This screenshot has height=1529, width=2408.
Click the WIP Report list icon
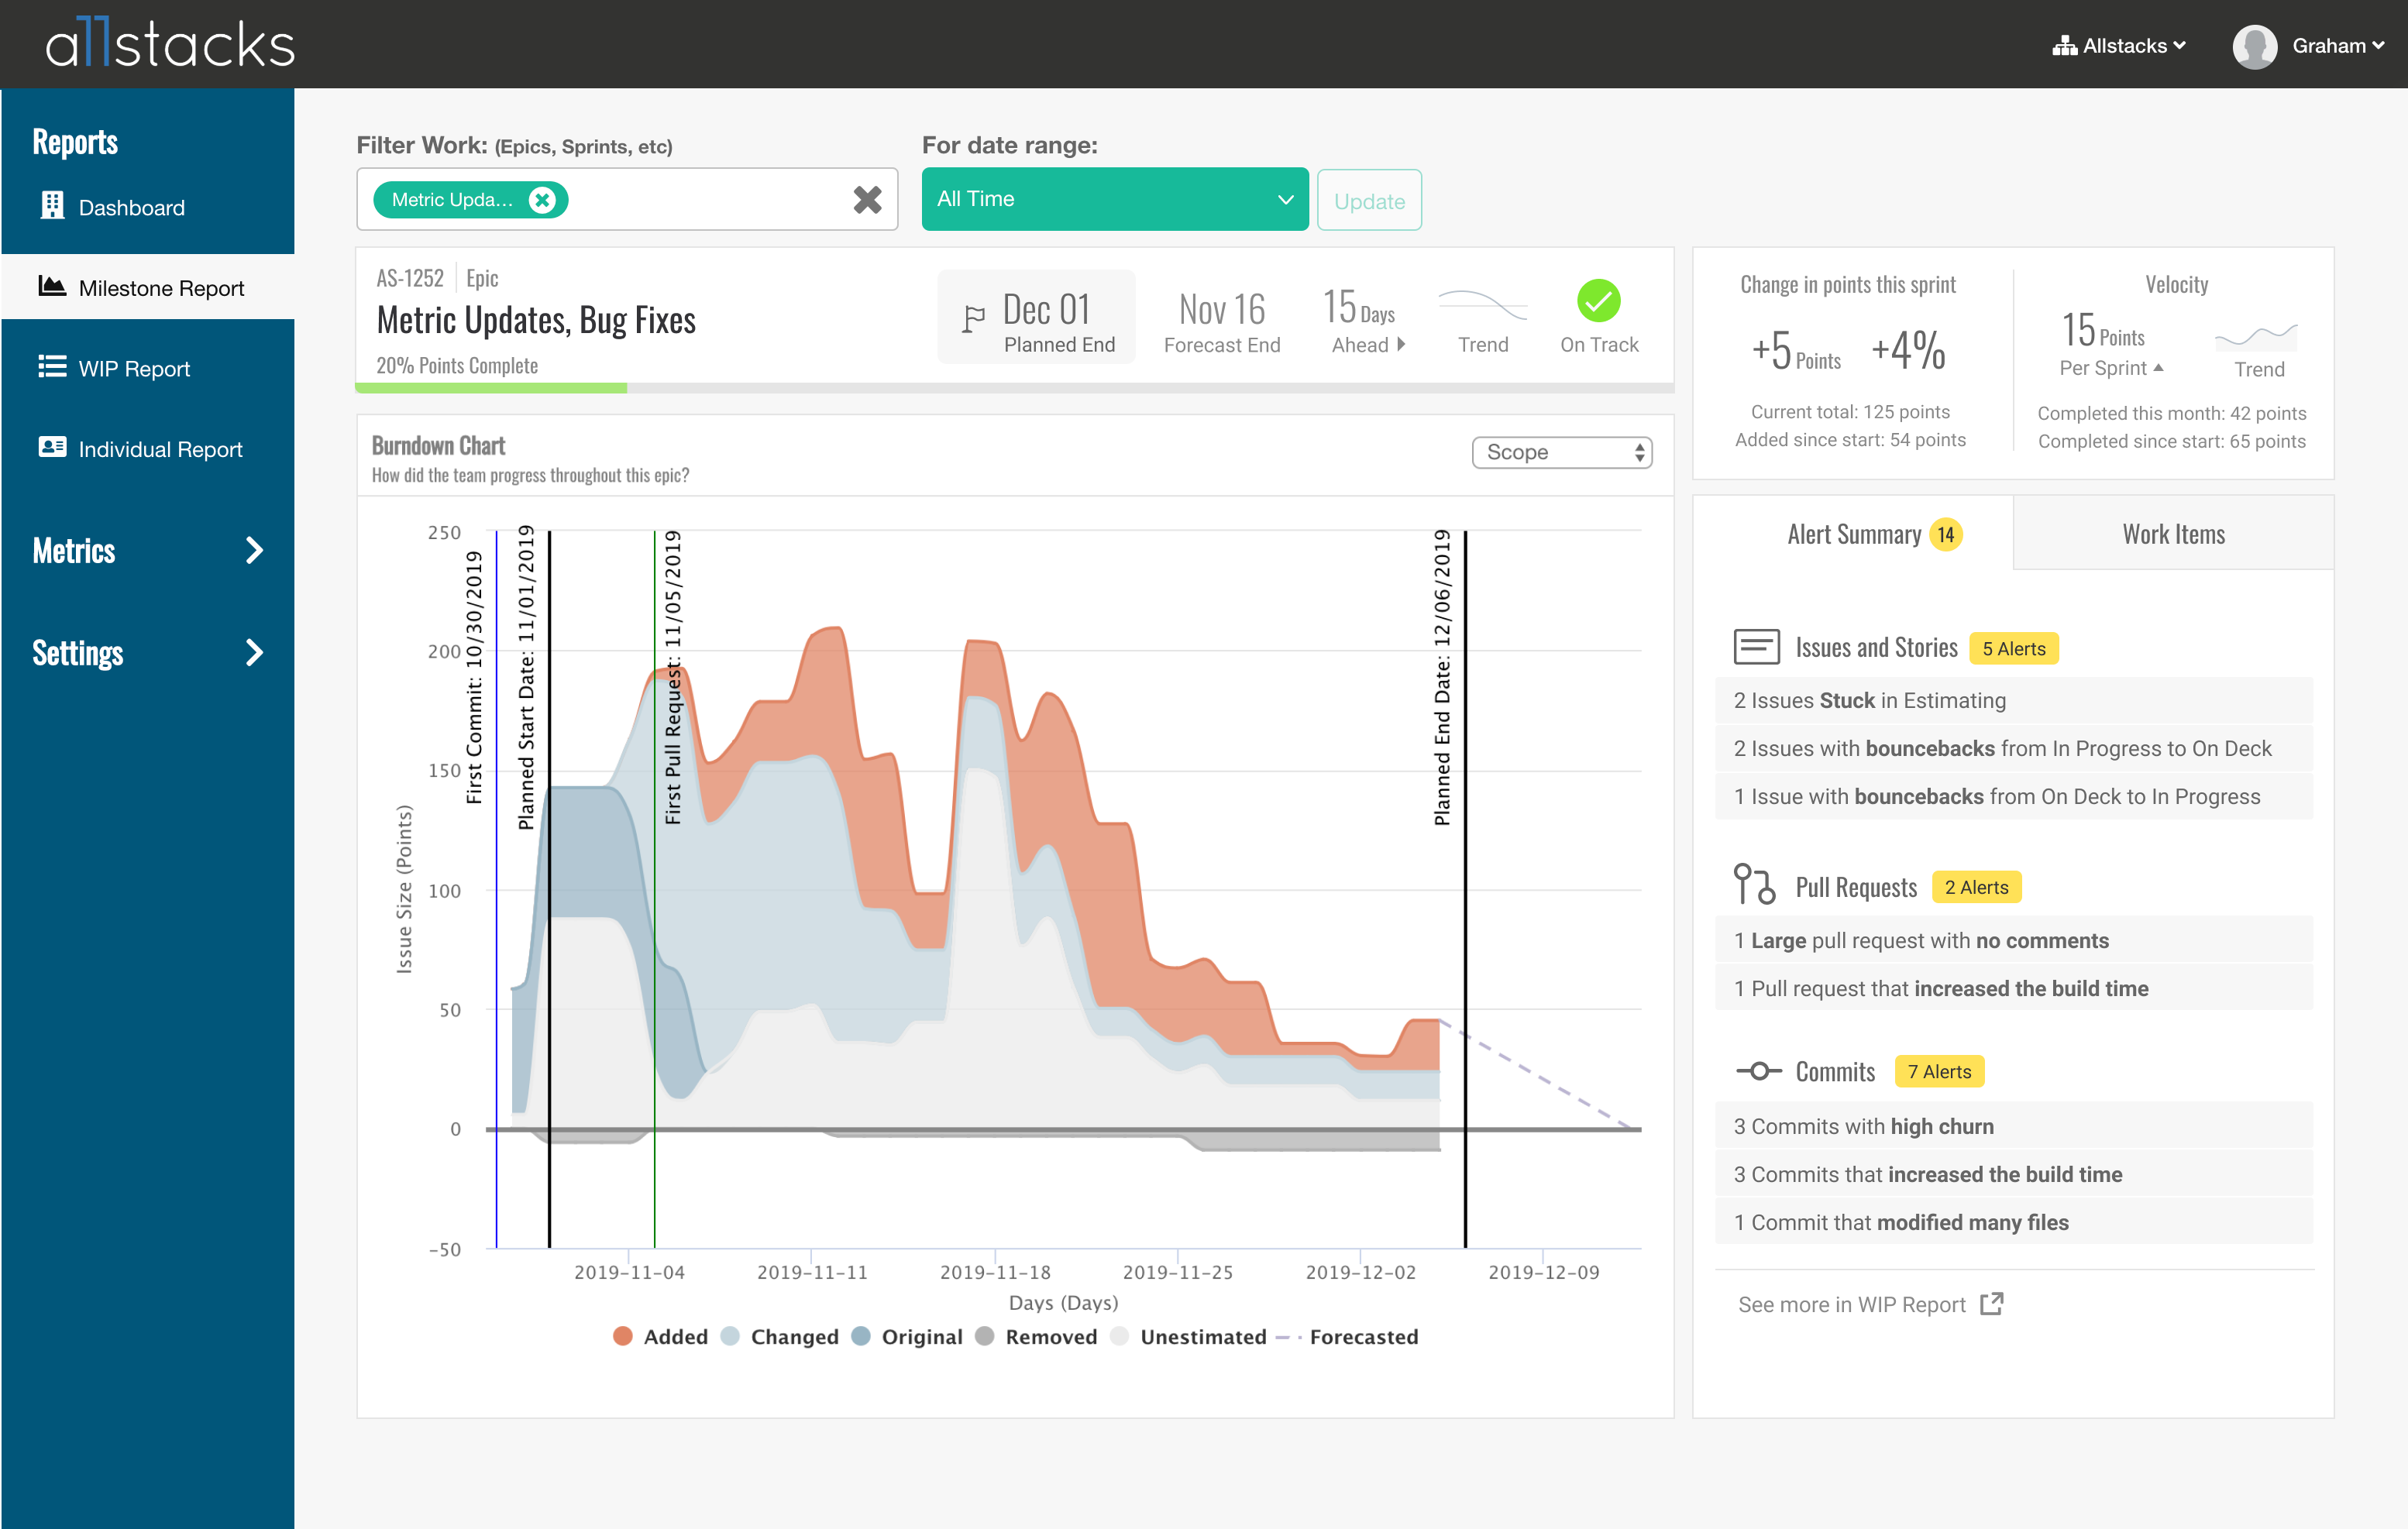tap(52, 367)
